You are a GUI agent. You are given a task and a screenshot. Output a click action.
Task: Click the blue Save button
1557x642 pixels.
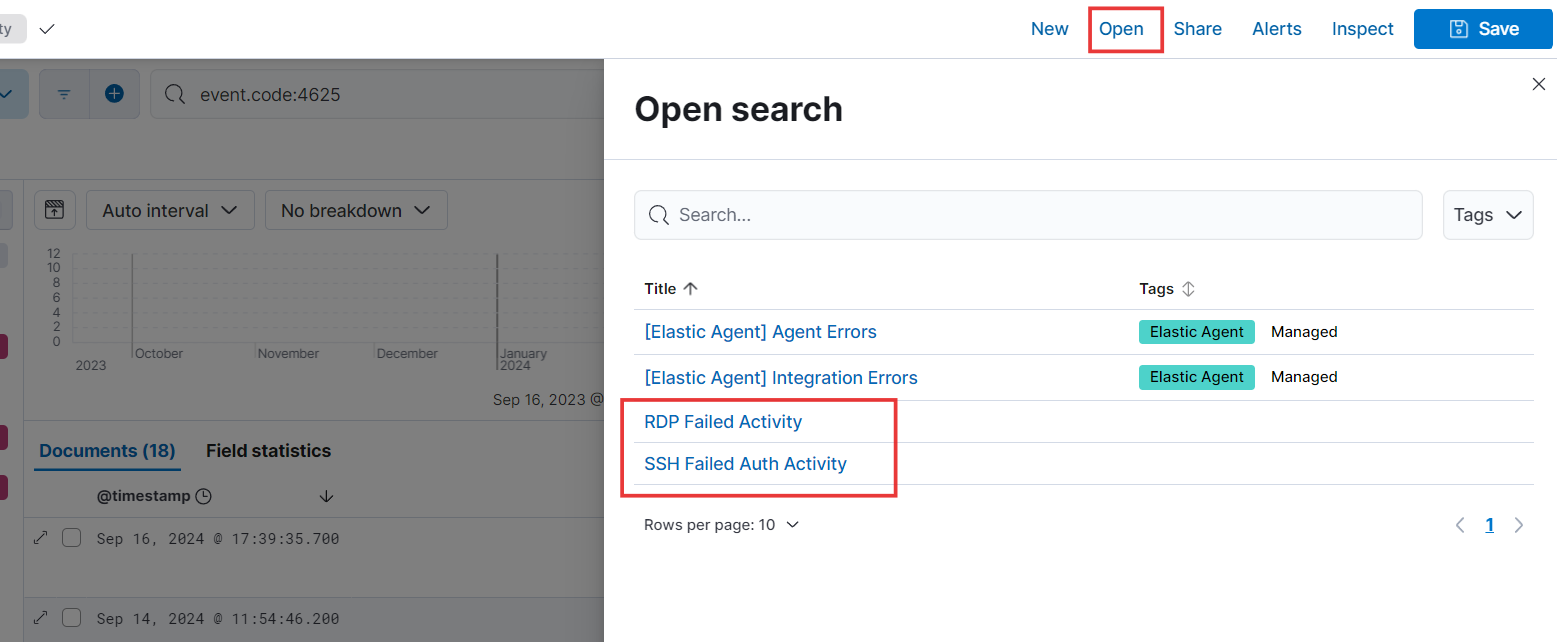click(1485, 29)
